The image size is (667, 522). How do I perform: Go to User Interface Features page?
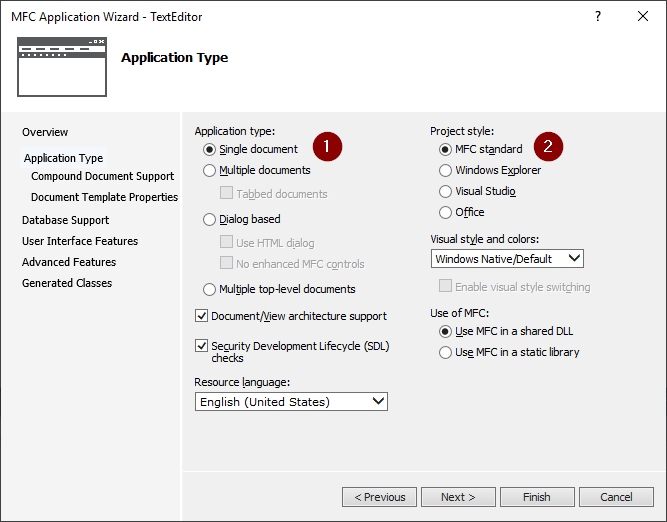[80, 241]
